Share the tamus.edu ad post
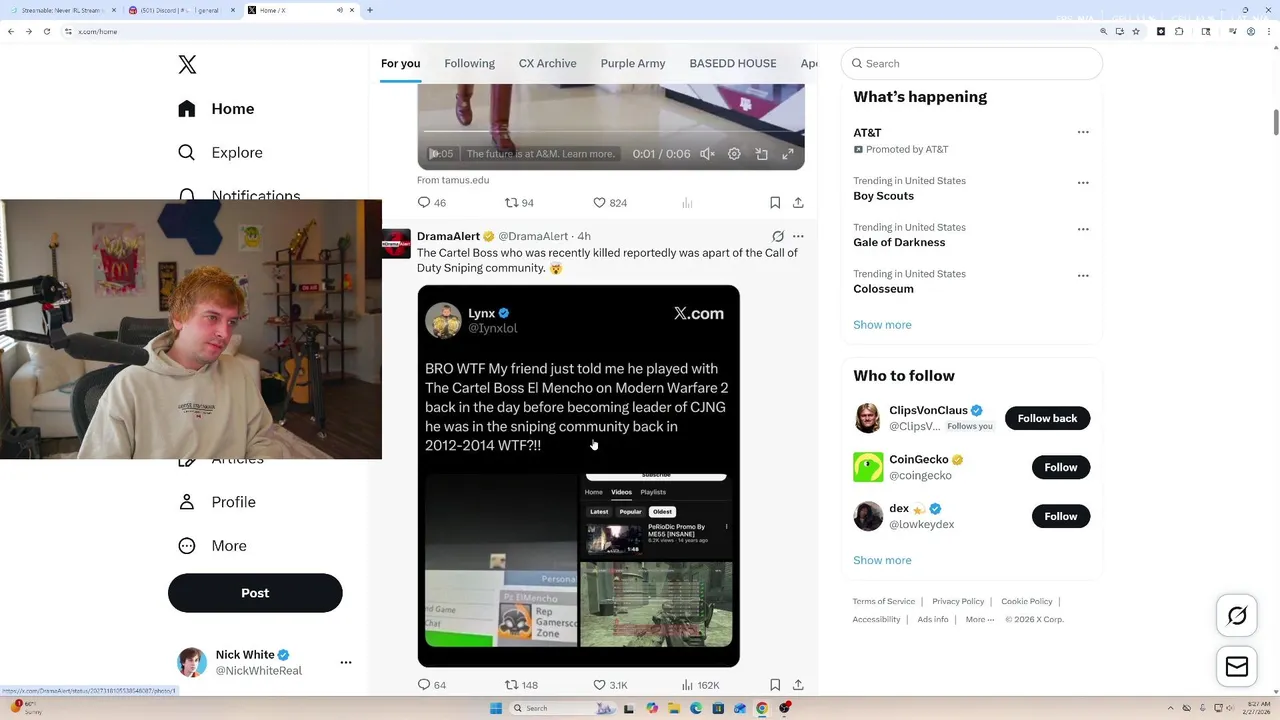This screenshot has width=1280, height=720. point(798,202)
